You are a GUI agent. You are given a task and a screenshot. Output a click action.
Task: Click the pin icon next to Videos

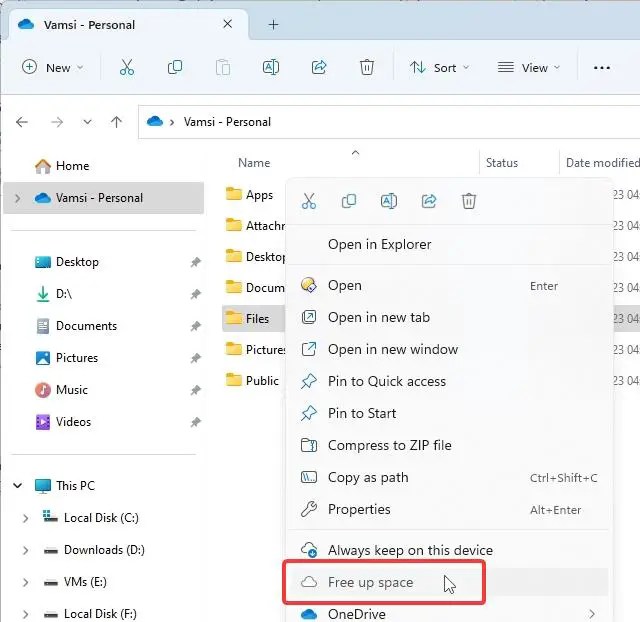click(196, 422)
